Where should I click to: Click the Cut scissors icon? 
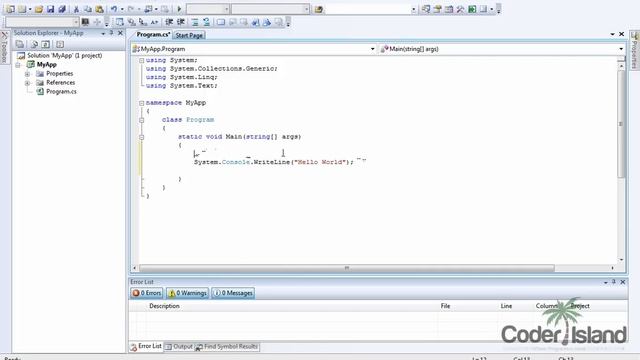coord(76,9)
